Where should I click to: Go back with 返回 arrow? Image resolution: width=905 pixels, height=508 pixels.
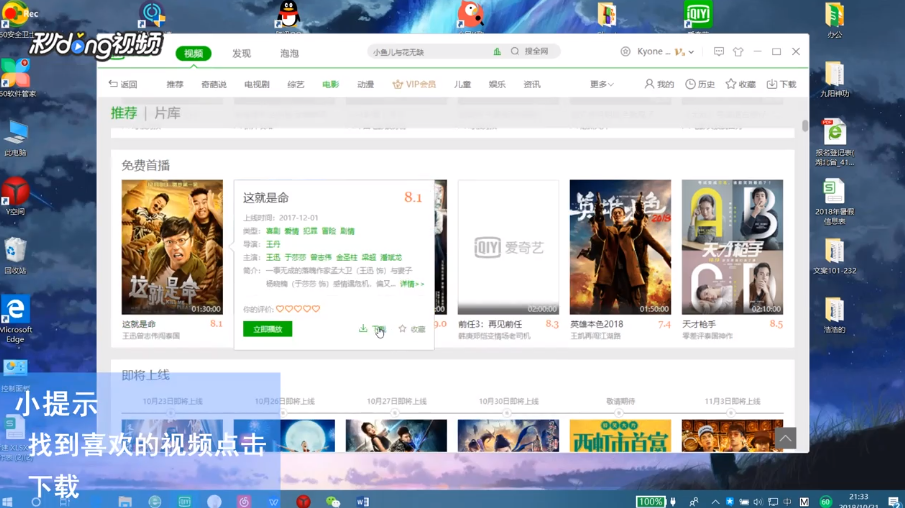point(123,84)
